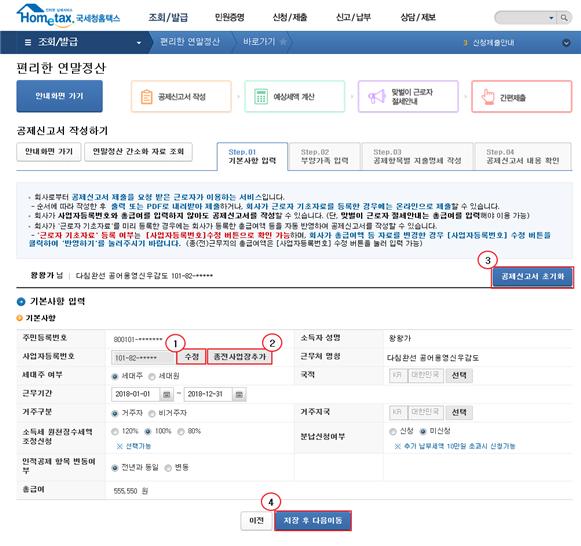
Task: Click the 근무기간 end date field
Action: pos(208,394)
